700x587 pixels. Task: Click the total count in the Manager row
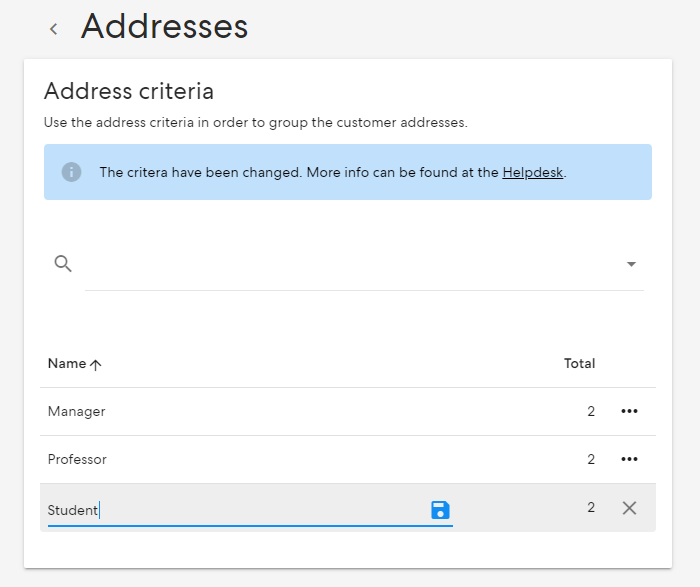coord(591,411)
